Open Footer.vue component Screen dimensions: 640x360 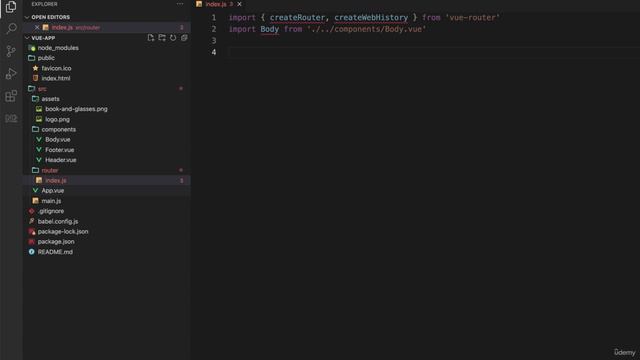[60, 150]
